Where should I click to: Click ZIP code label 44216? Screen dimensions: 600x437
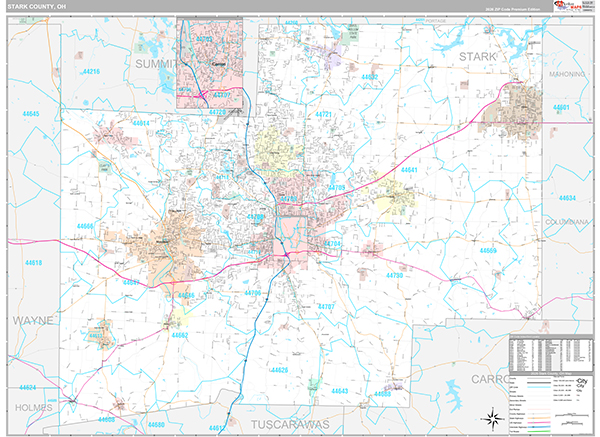(91, 71)
